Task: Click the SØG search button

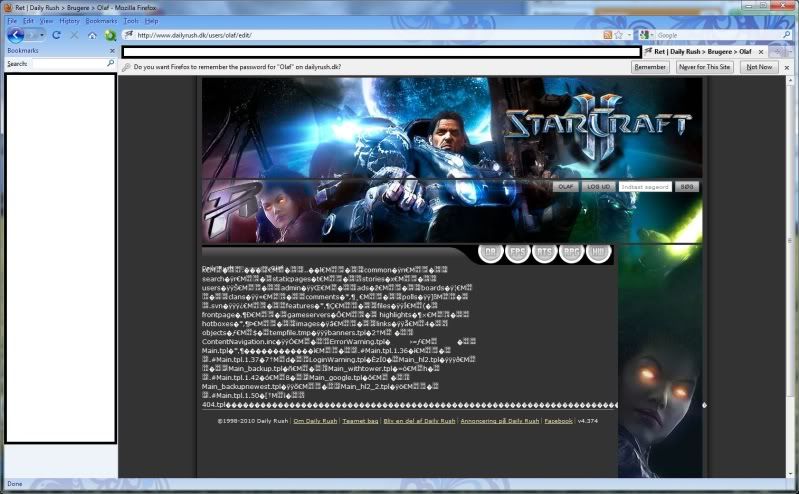Action: pos(686,187)
